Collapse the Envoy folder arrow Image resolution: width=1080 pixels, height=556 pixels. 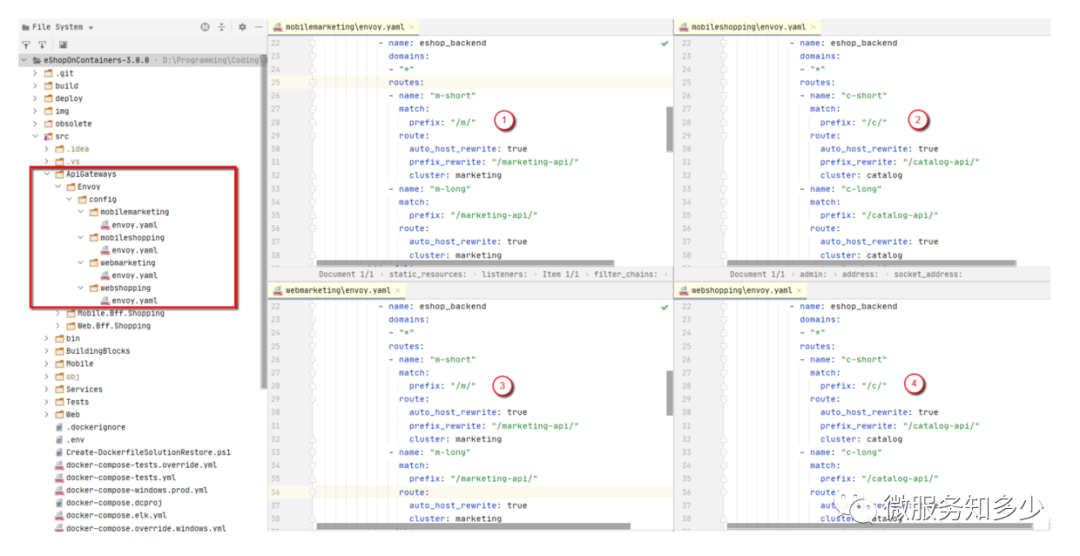click(x=59, y=187)
